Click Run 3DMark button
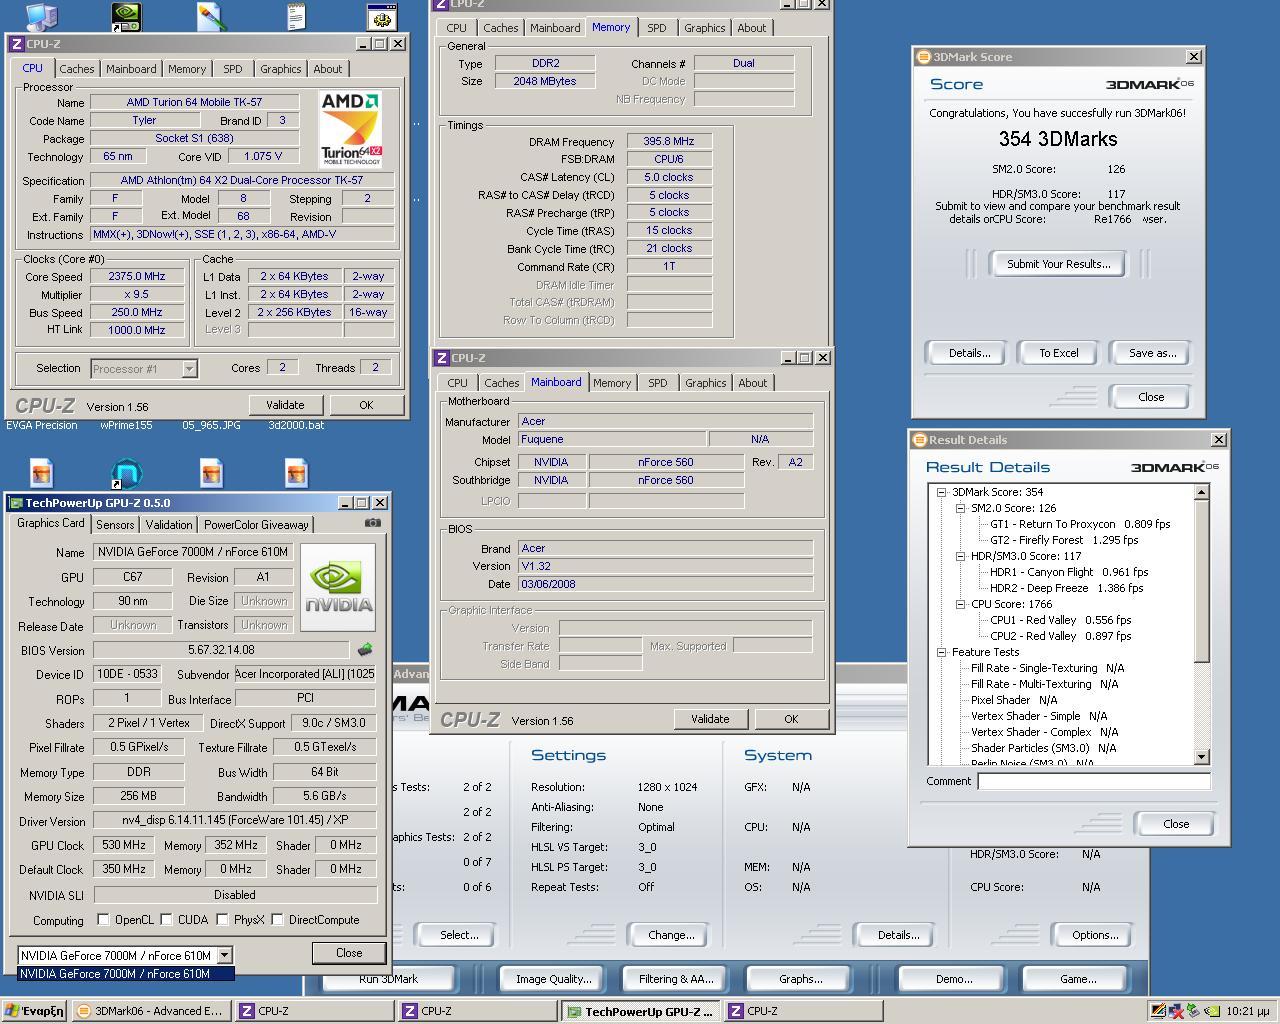 [388, 979]
